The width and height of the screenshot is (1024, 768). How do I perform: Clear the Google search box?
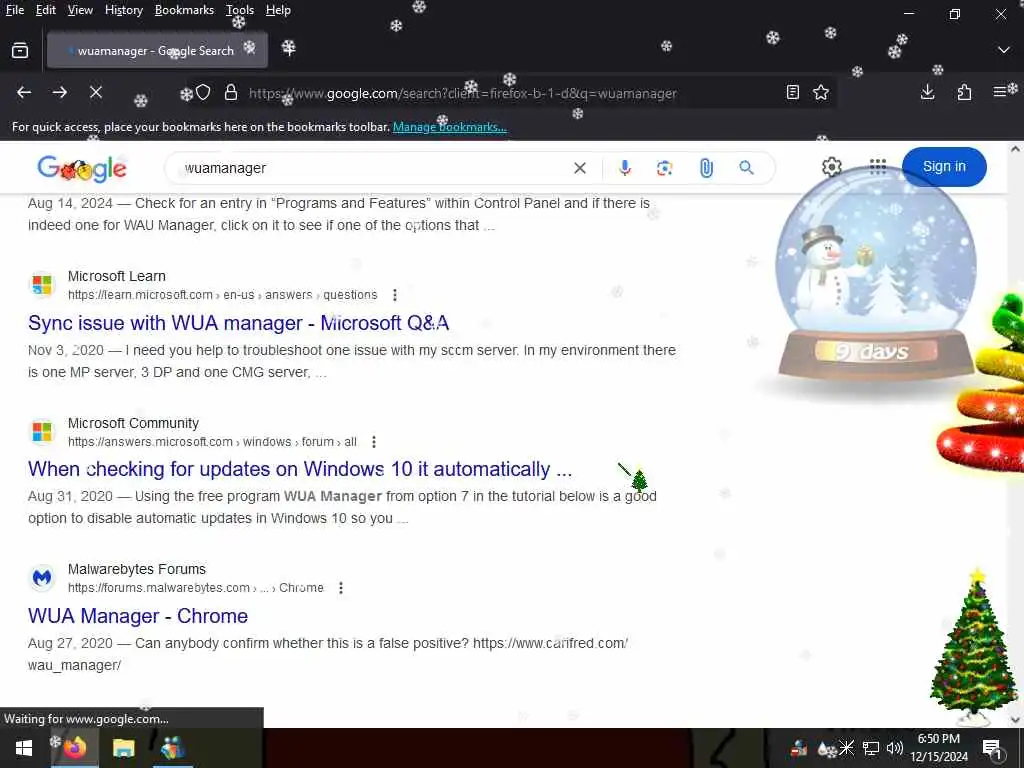click(x=579, y=168)
